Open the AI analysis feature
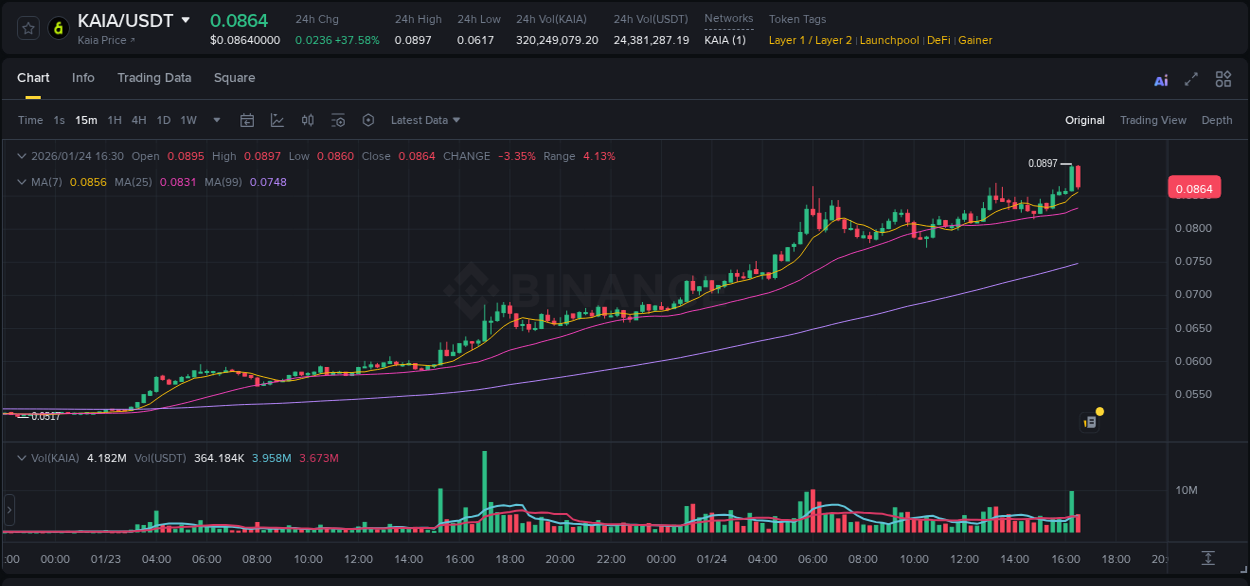Image resolution: width=1250 pixels, height=586 pixels. tap(1160, 78)
